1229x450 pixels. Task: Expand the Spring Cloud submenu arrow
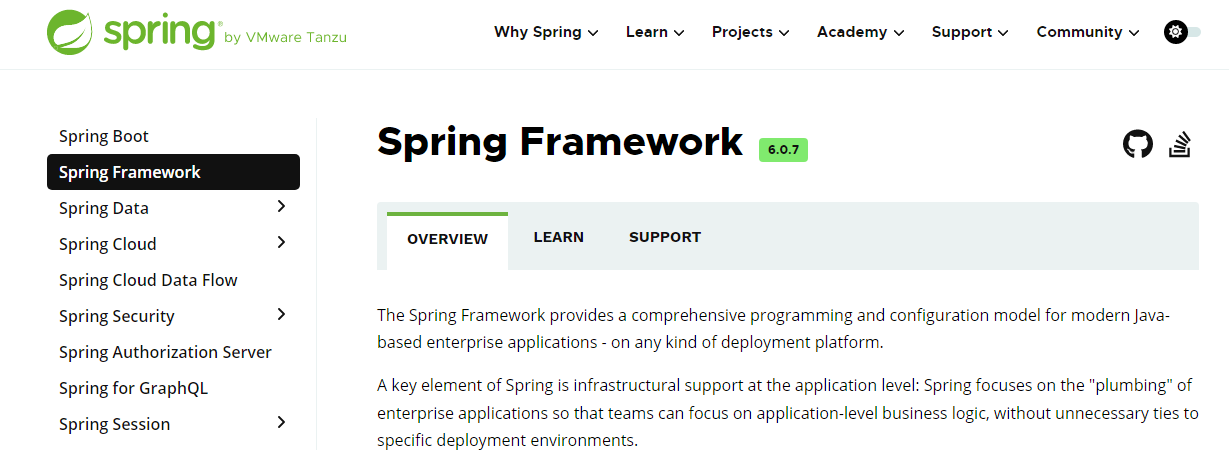click(281, 243)
